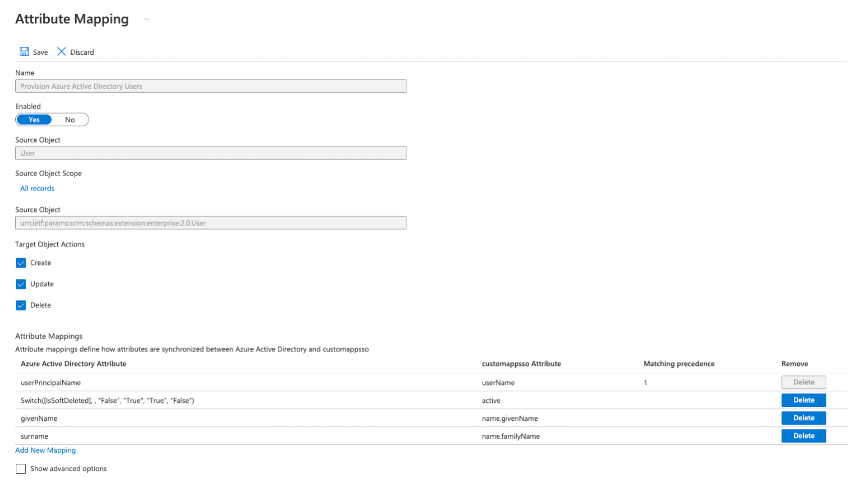858x486 pixels.
Task: Click the Save floppy disk icon
Action: tap(24, 51)
